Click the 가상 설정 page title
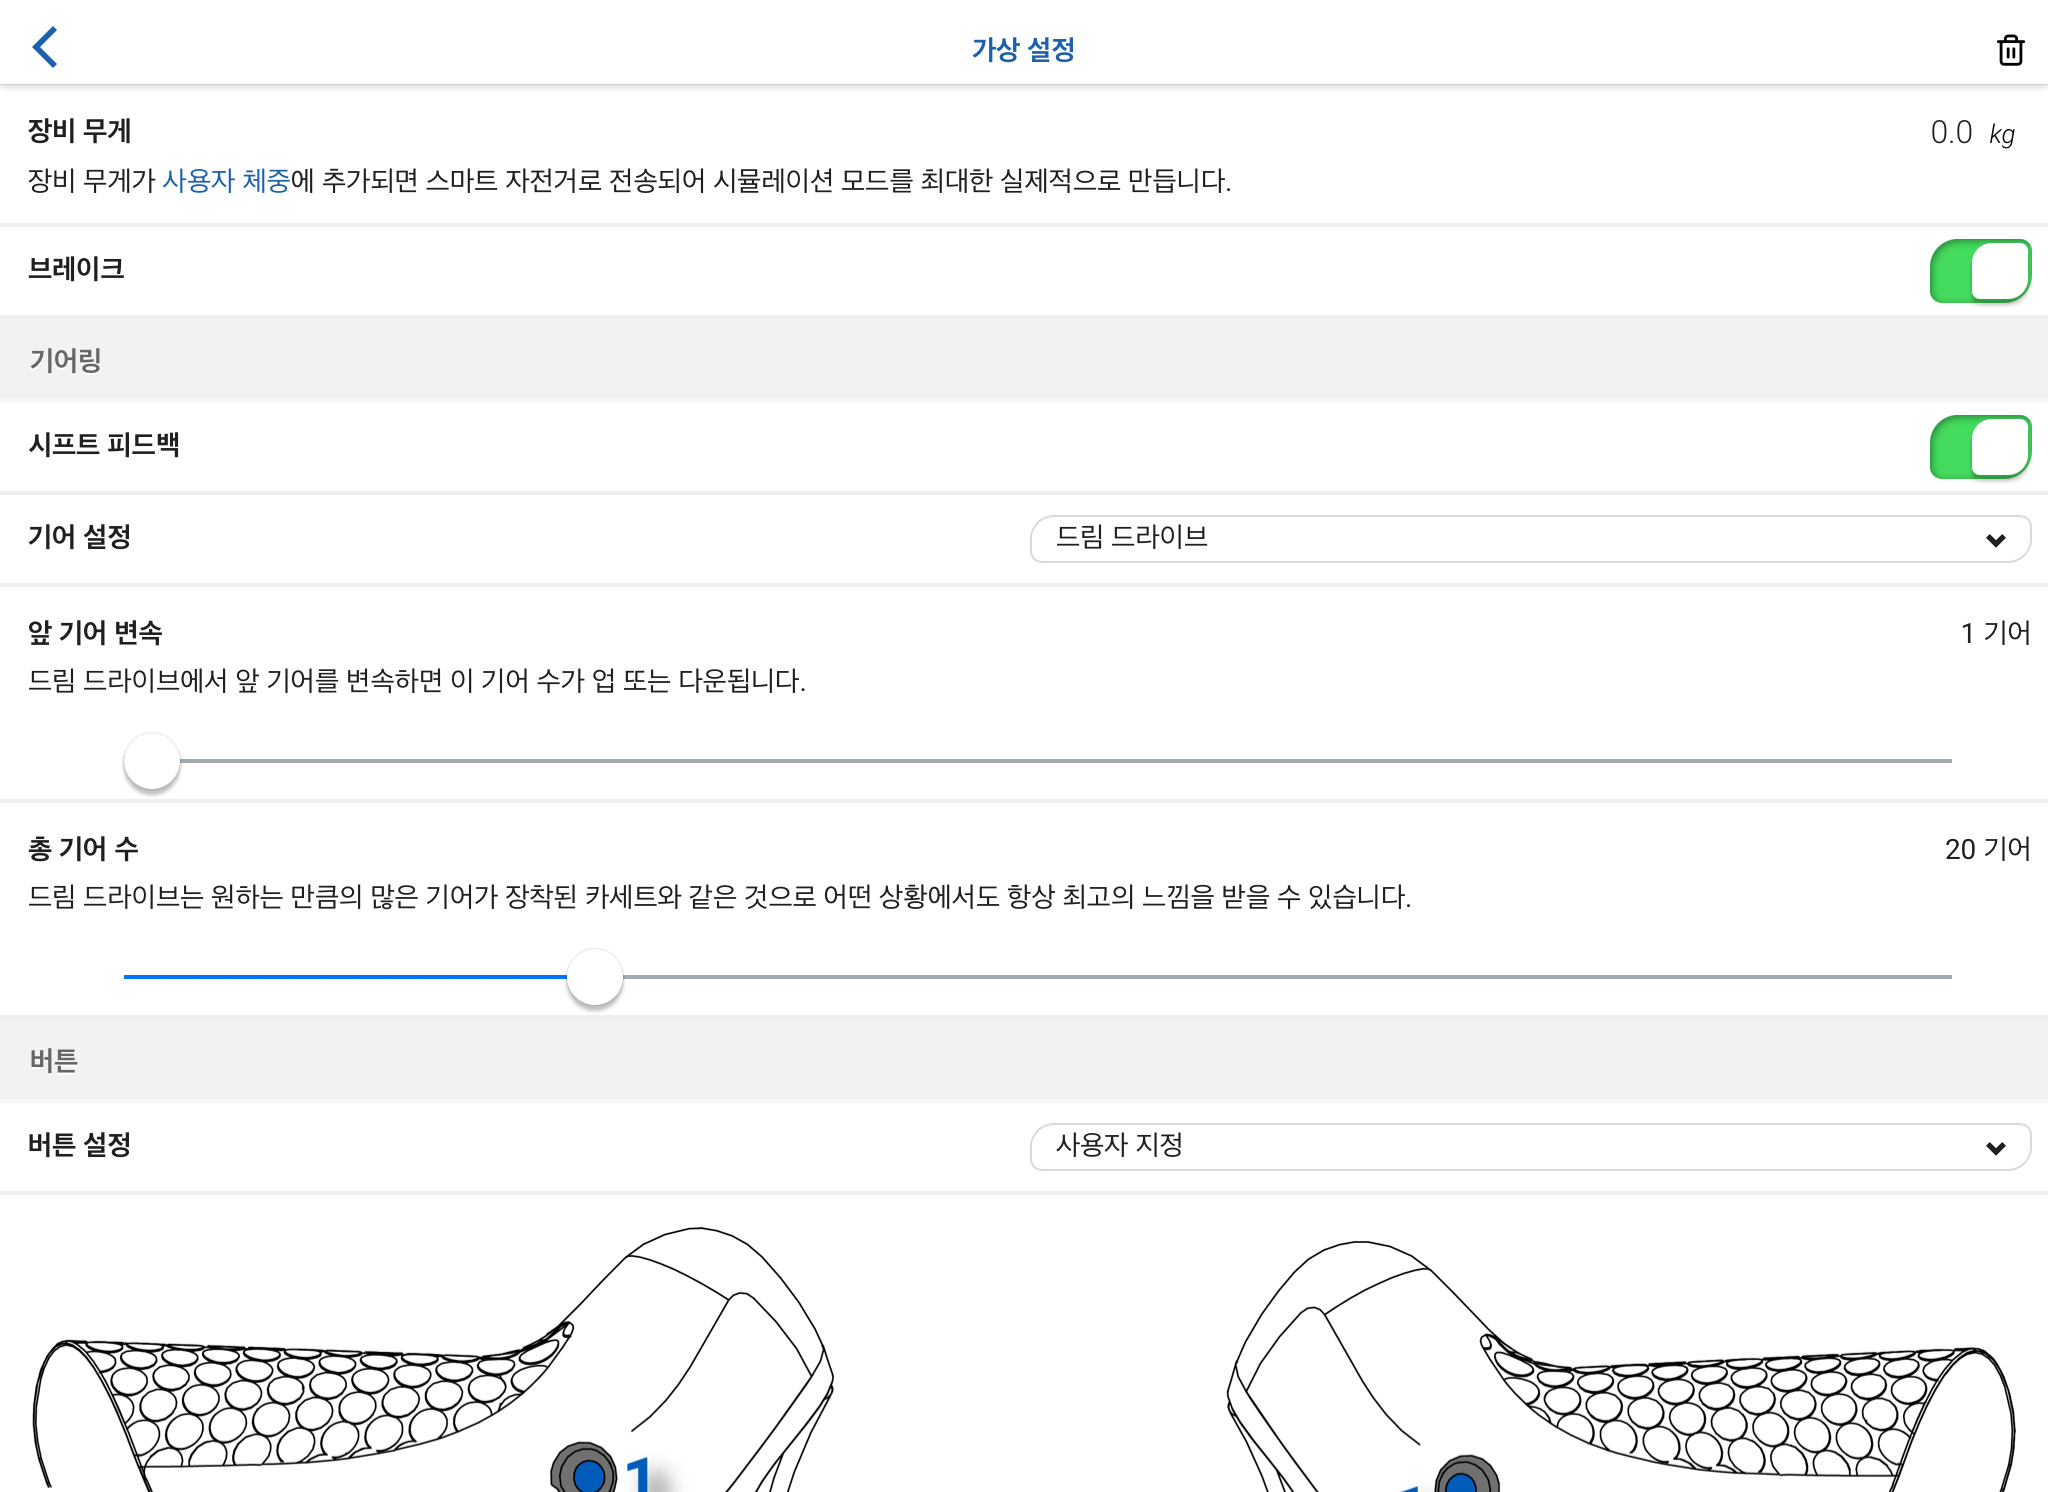 click(x=1023, y=49)
